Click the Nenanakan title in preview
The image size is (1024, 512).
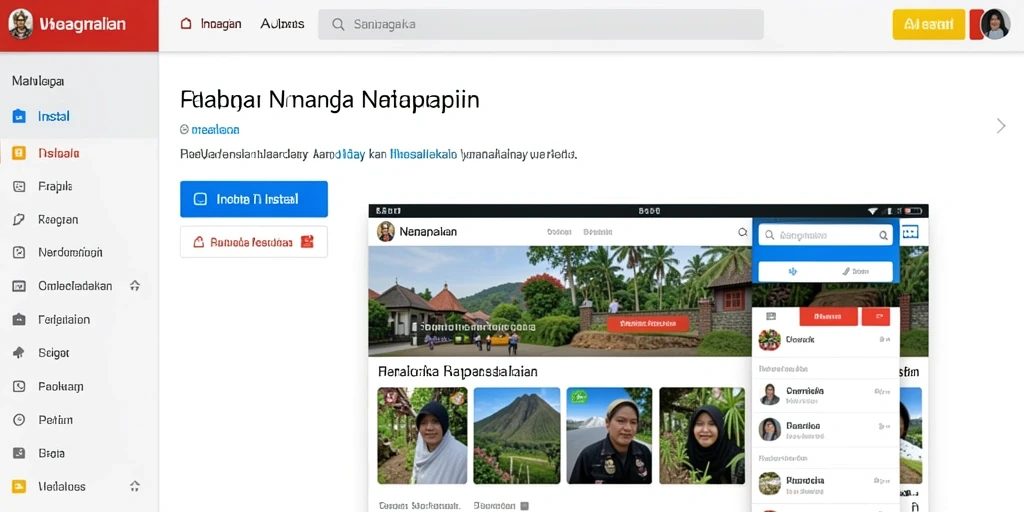pyautogui.click(x=428, y=231)
